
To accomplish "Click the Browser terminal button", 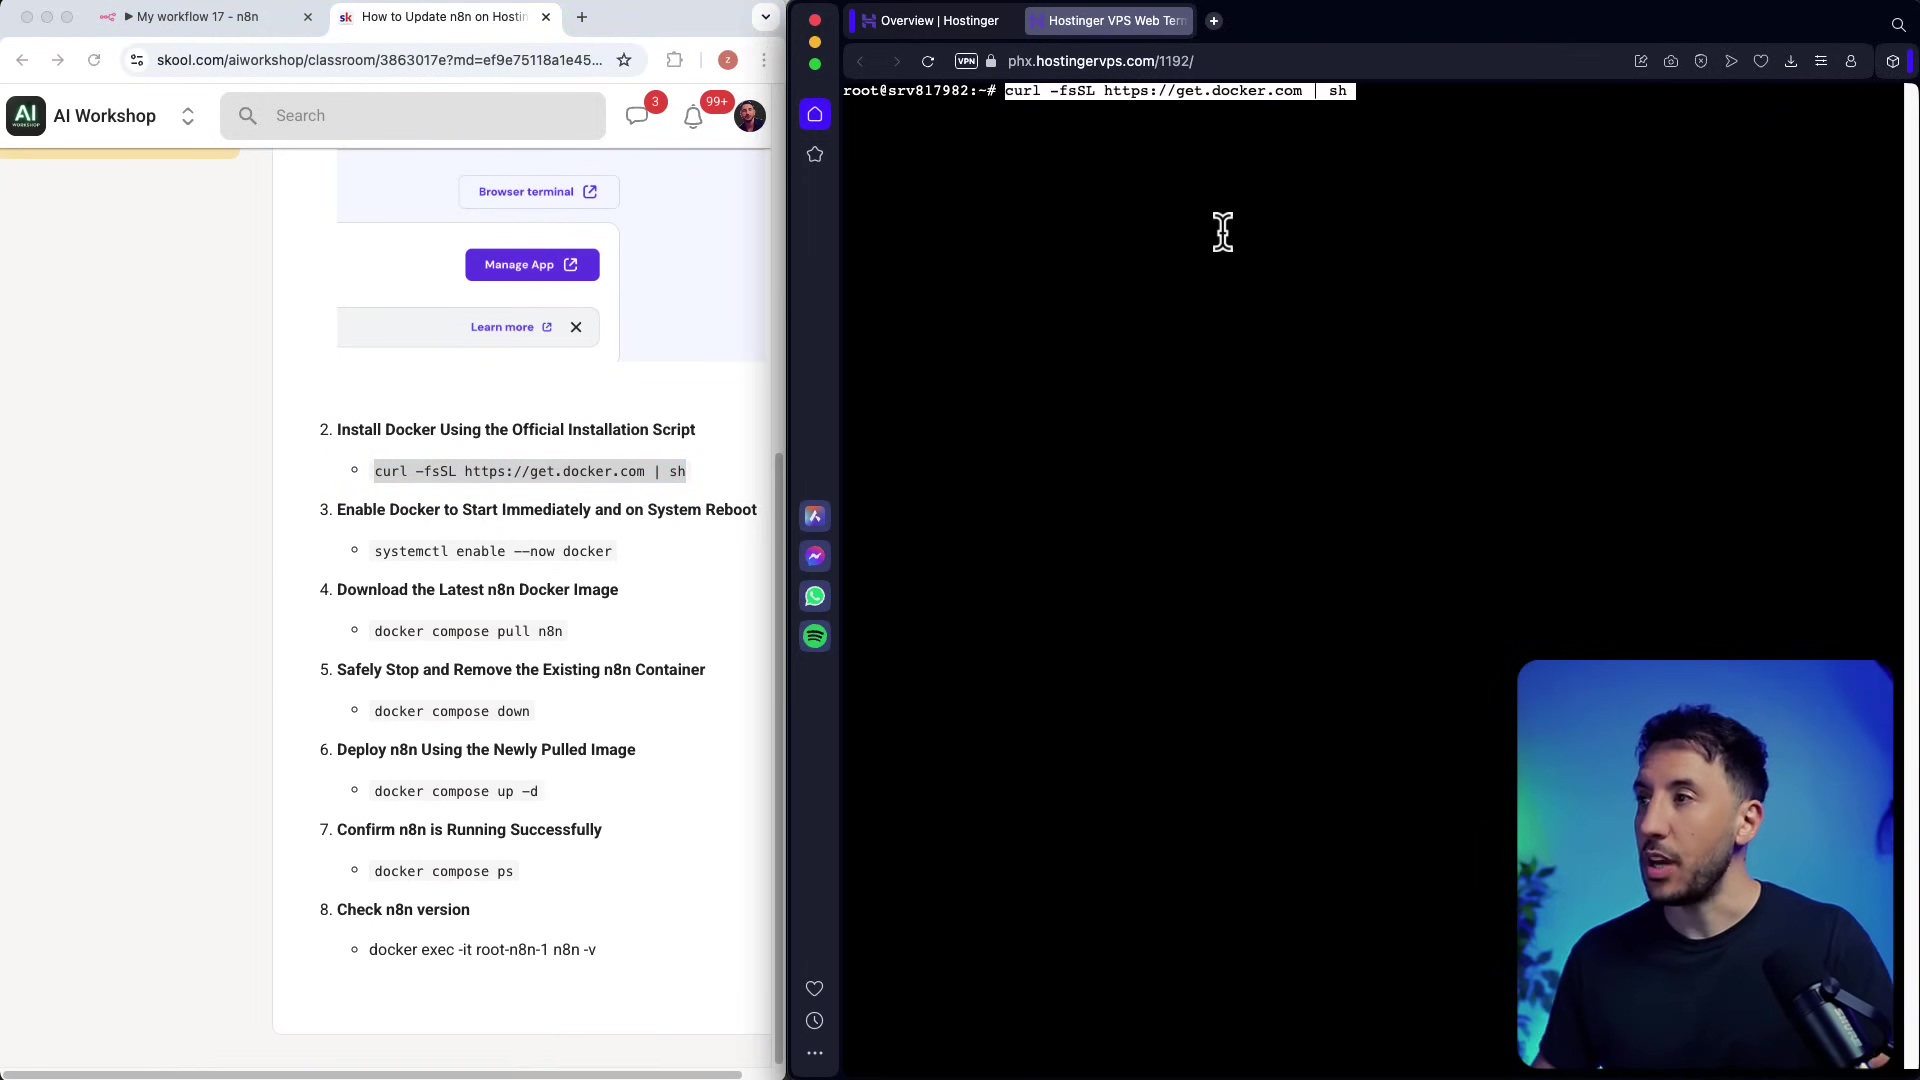I will point(538,192).
